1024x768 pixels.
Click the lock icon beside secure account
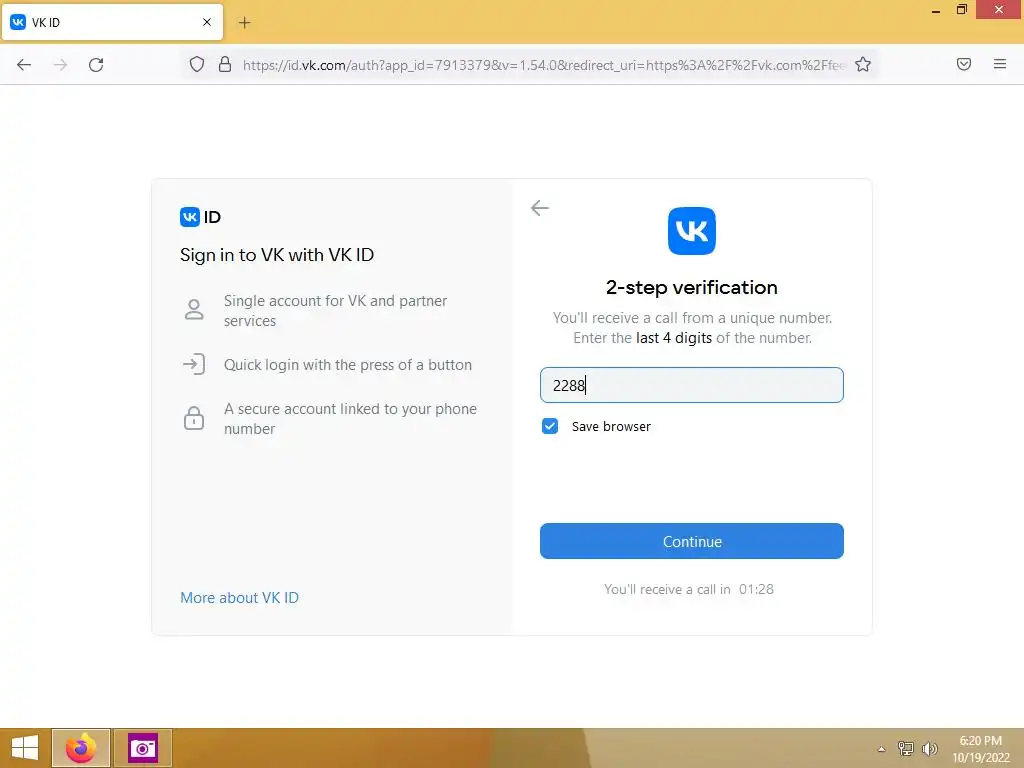point(194,418)
